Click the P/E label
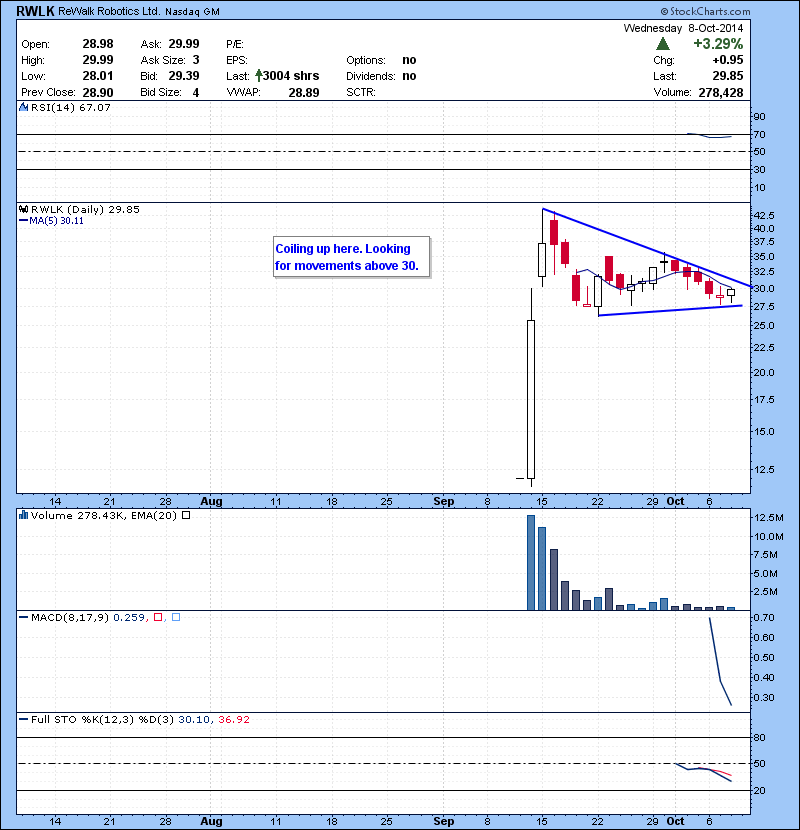Viewport: 800px width, 830px height. point(235,44)
